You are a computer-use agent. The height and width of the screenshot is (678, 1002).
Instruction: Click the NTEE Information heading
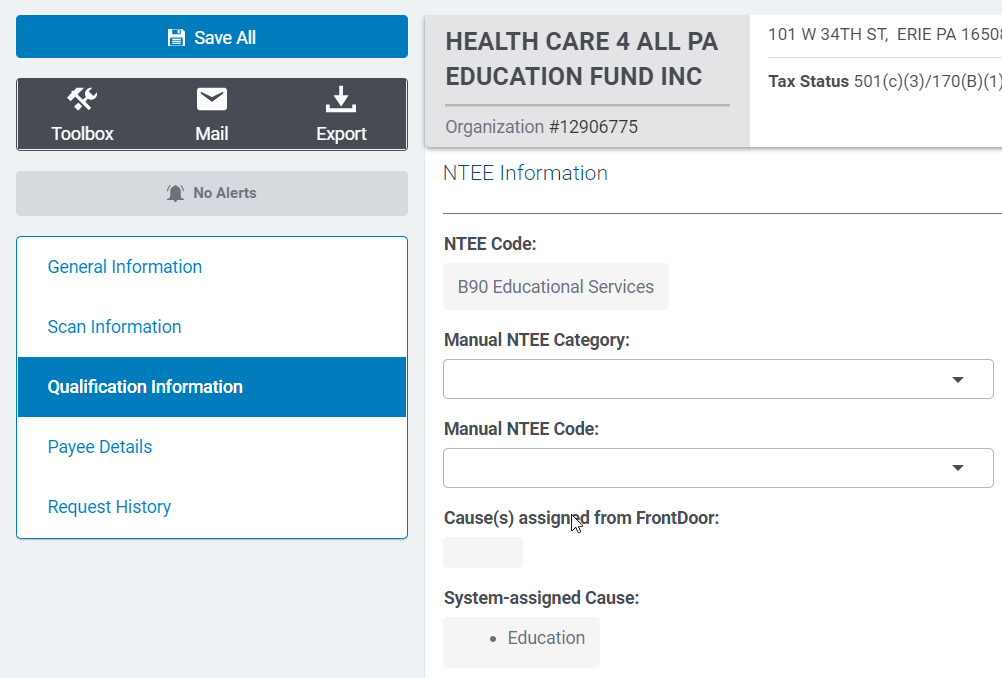point(525,173)
